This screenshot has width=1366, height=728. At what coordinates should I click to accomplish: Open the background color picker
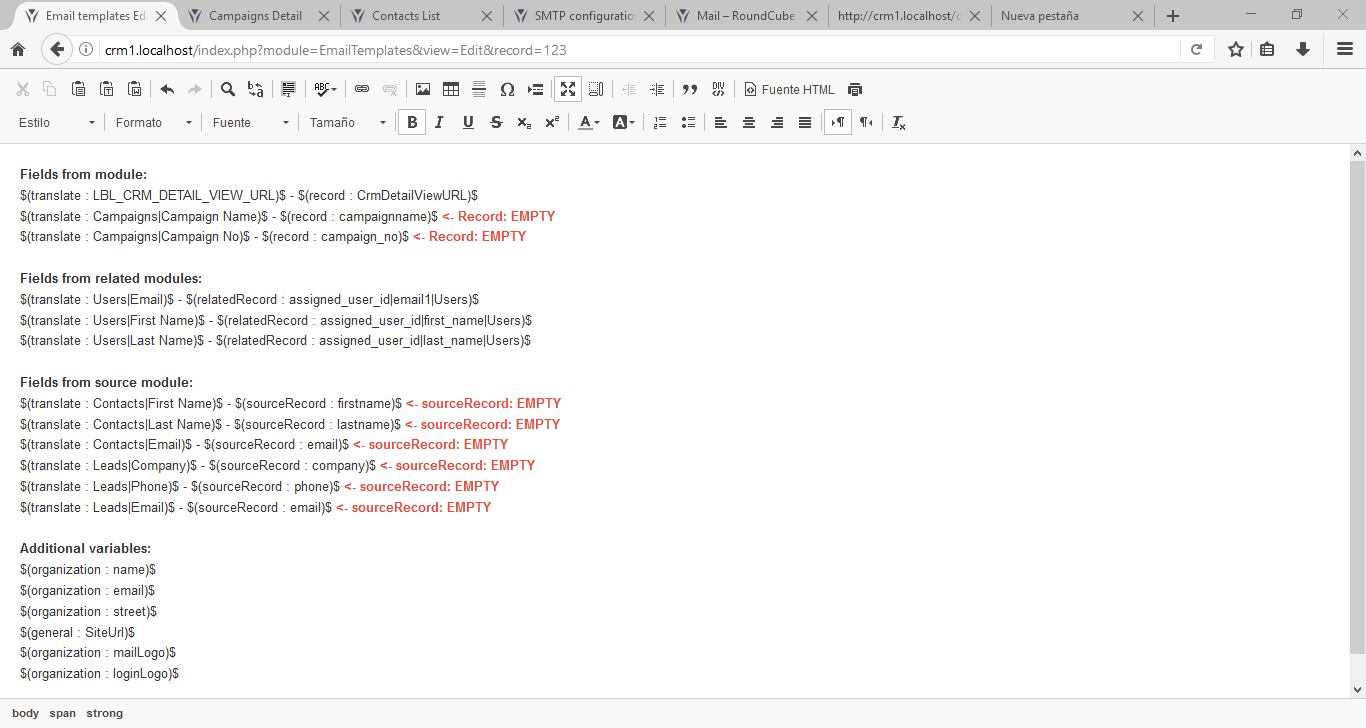[624, 122]
